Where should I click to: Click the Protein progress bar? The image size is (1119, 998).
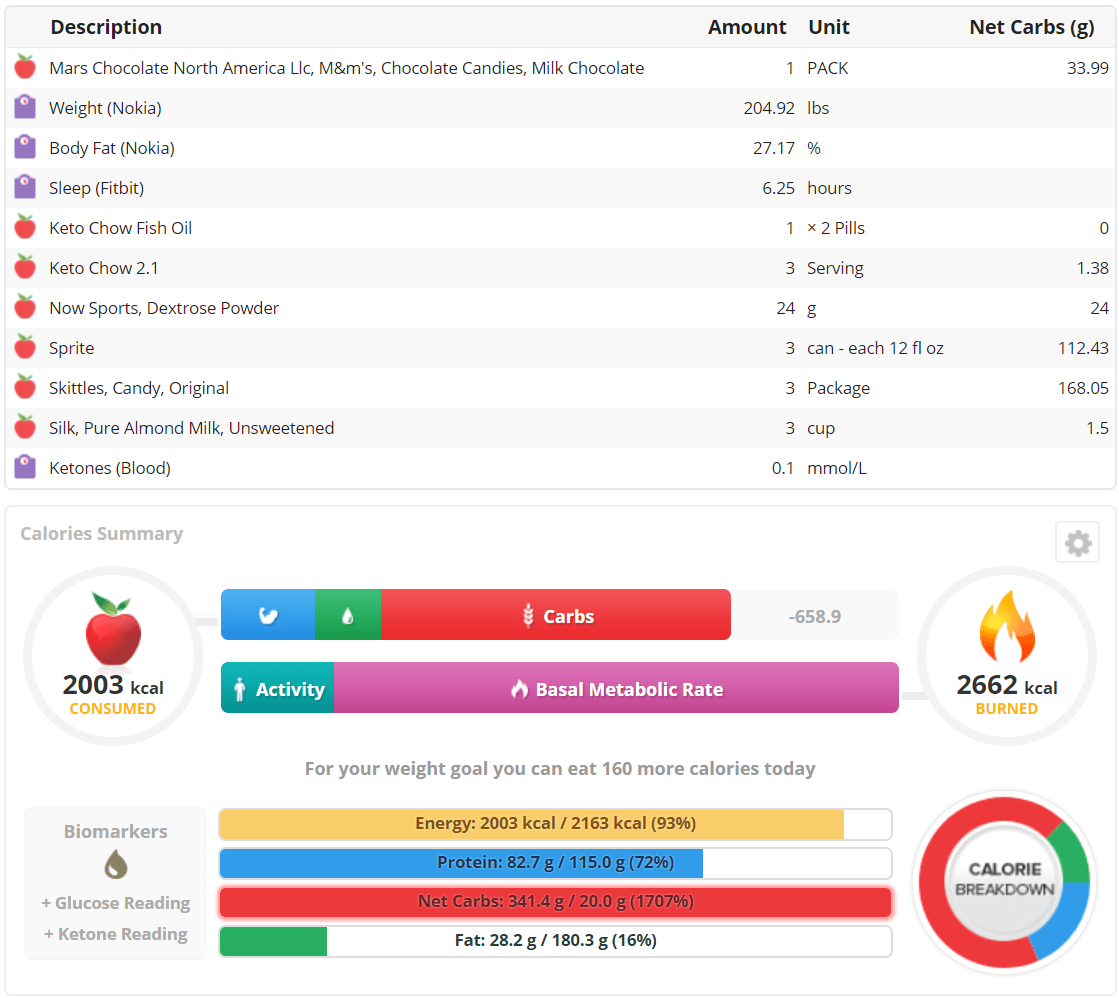tap(555, 862)
